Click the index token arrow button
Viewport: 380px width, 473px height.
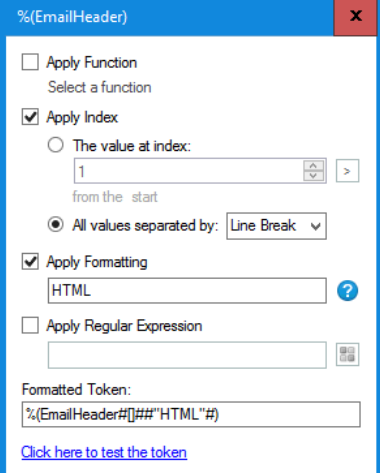click(x=347, y=171)
